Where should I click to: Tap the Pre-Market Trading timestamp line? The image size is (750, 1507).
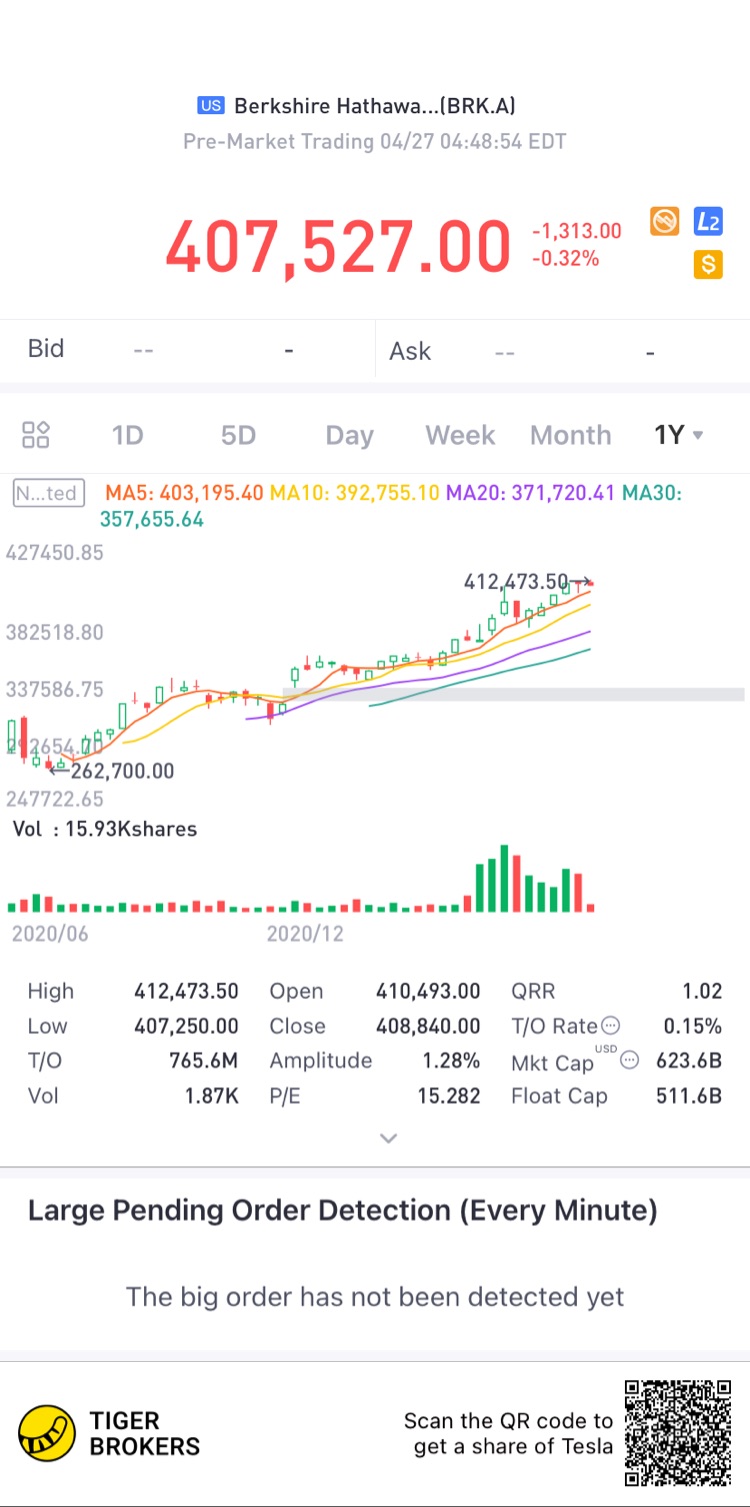click(x=375, y=141)
